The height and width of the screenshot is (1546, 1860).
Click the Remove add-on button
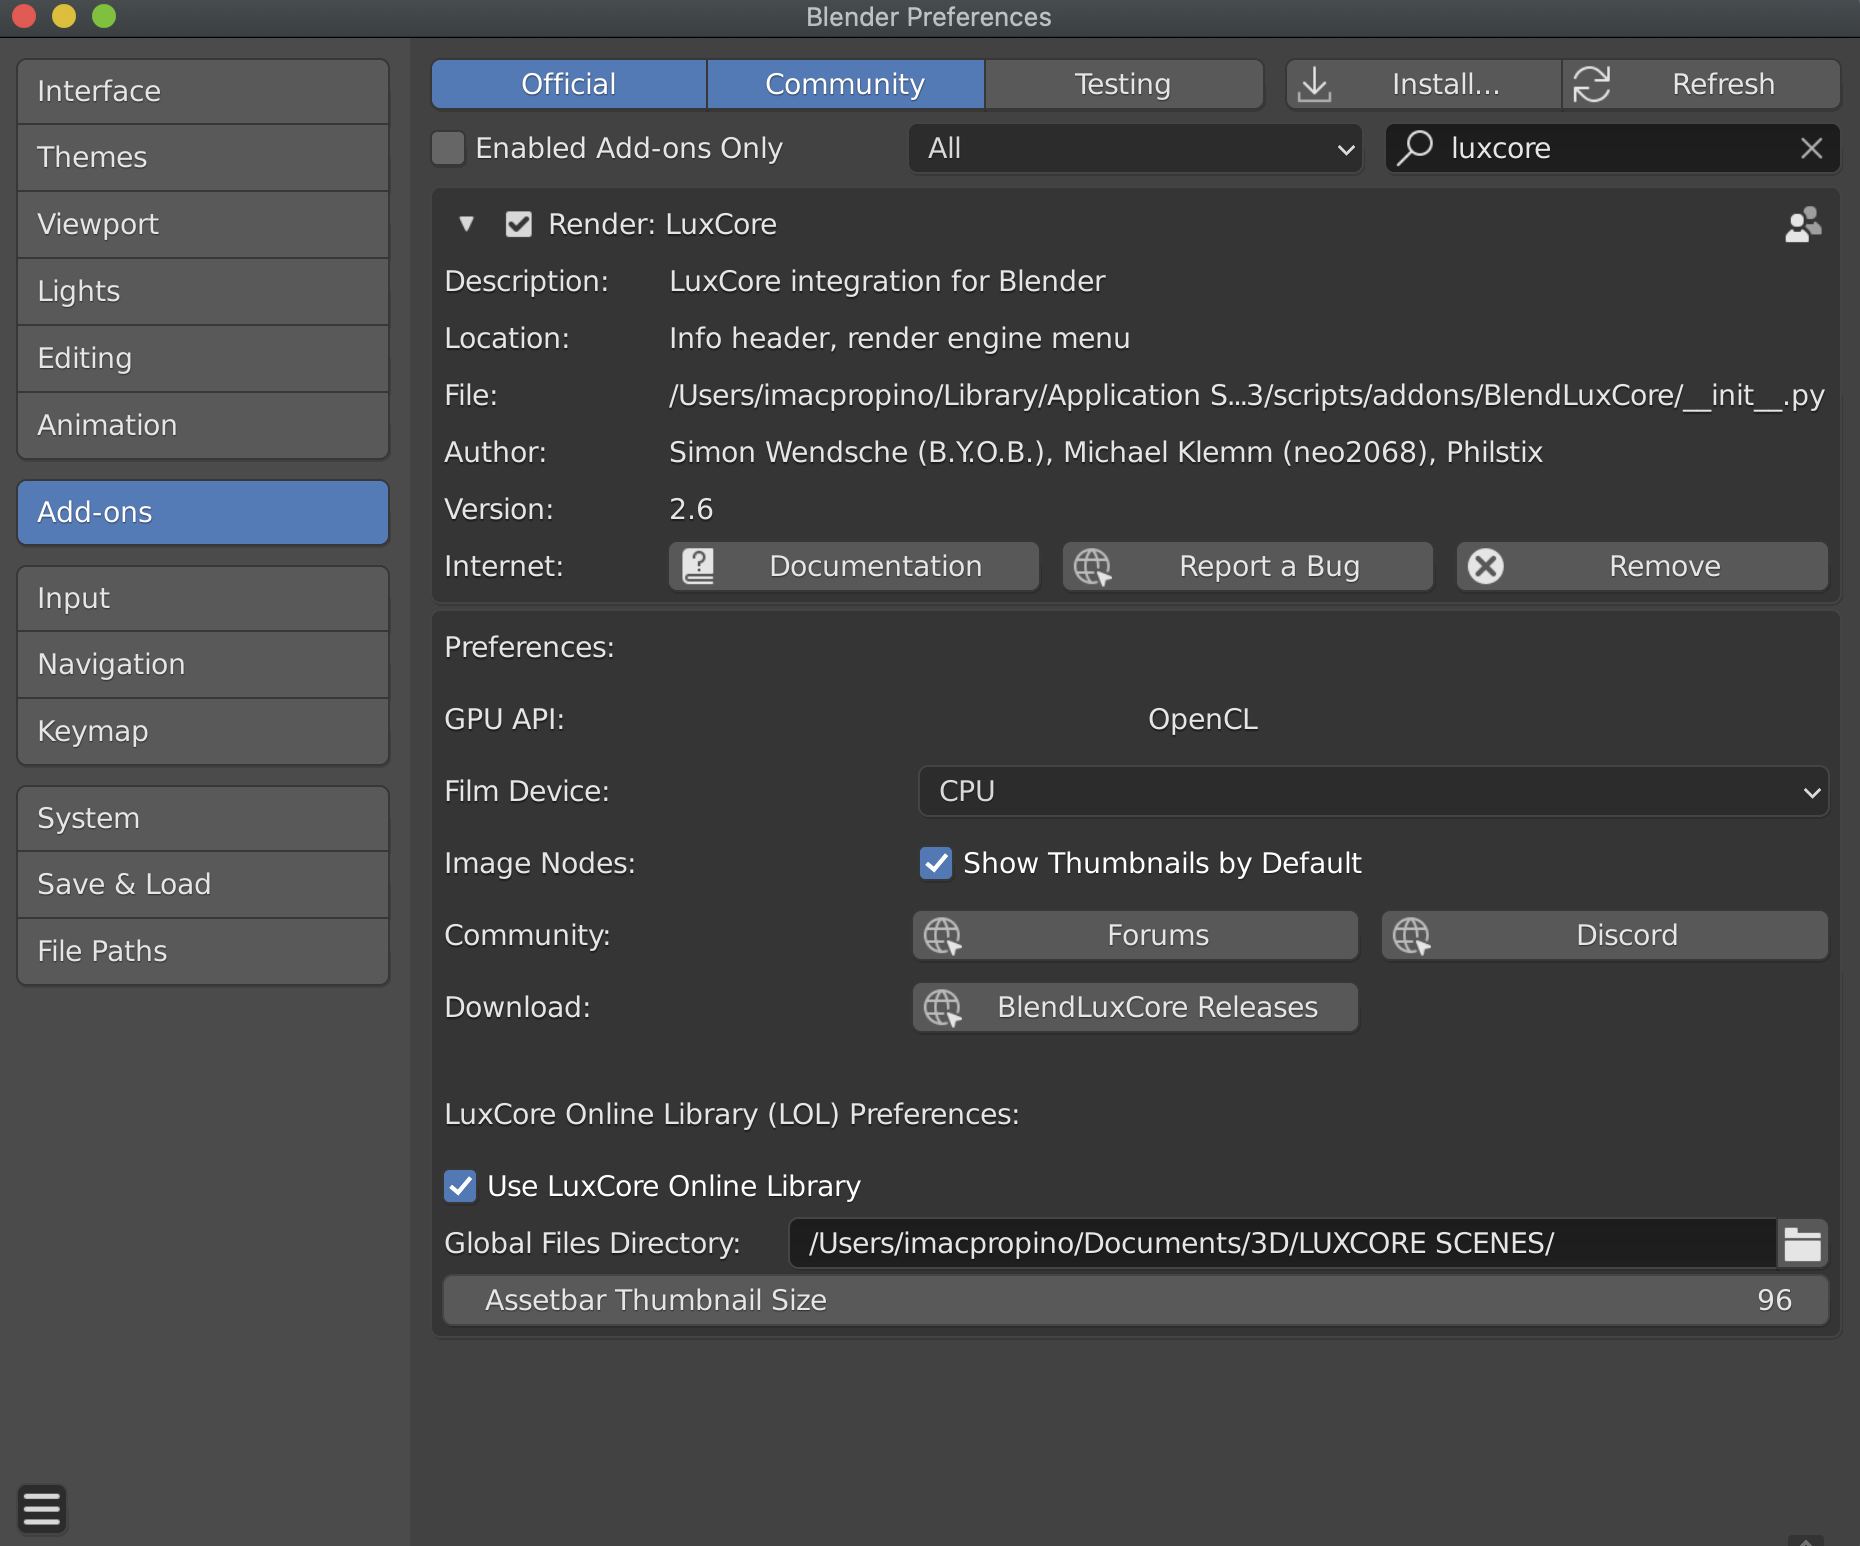[1642, 567]
